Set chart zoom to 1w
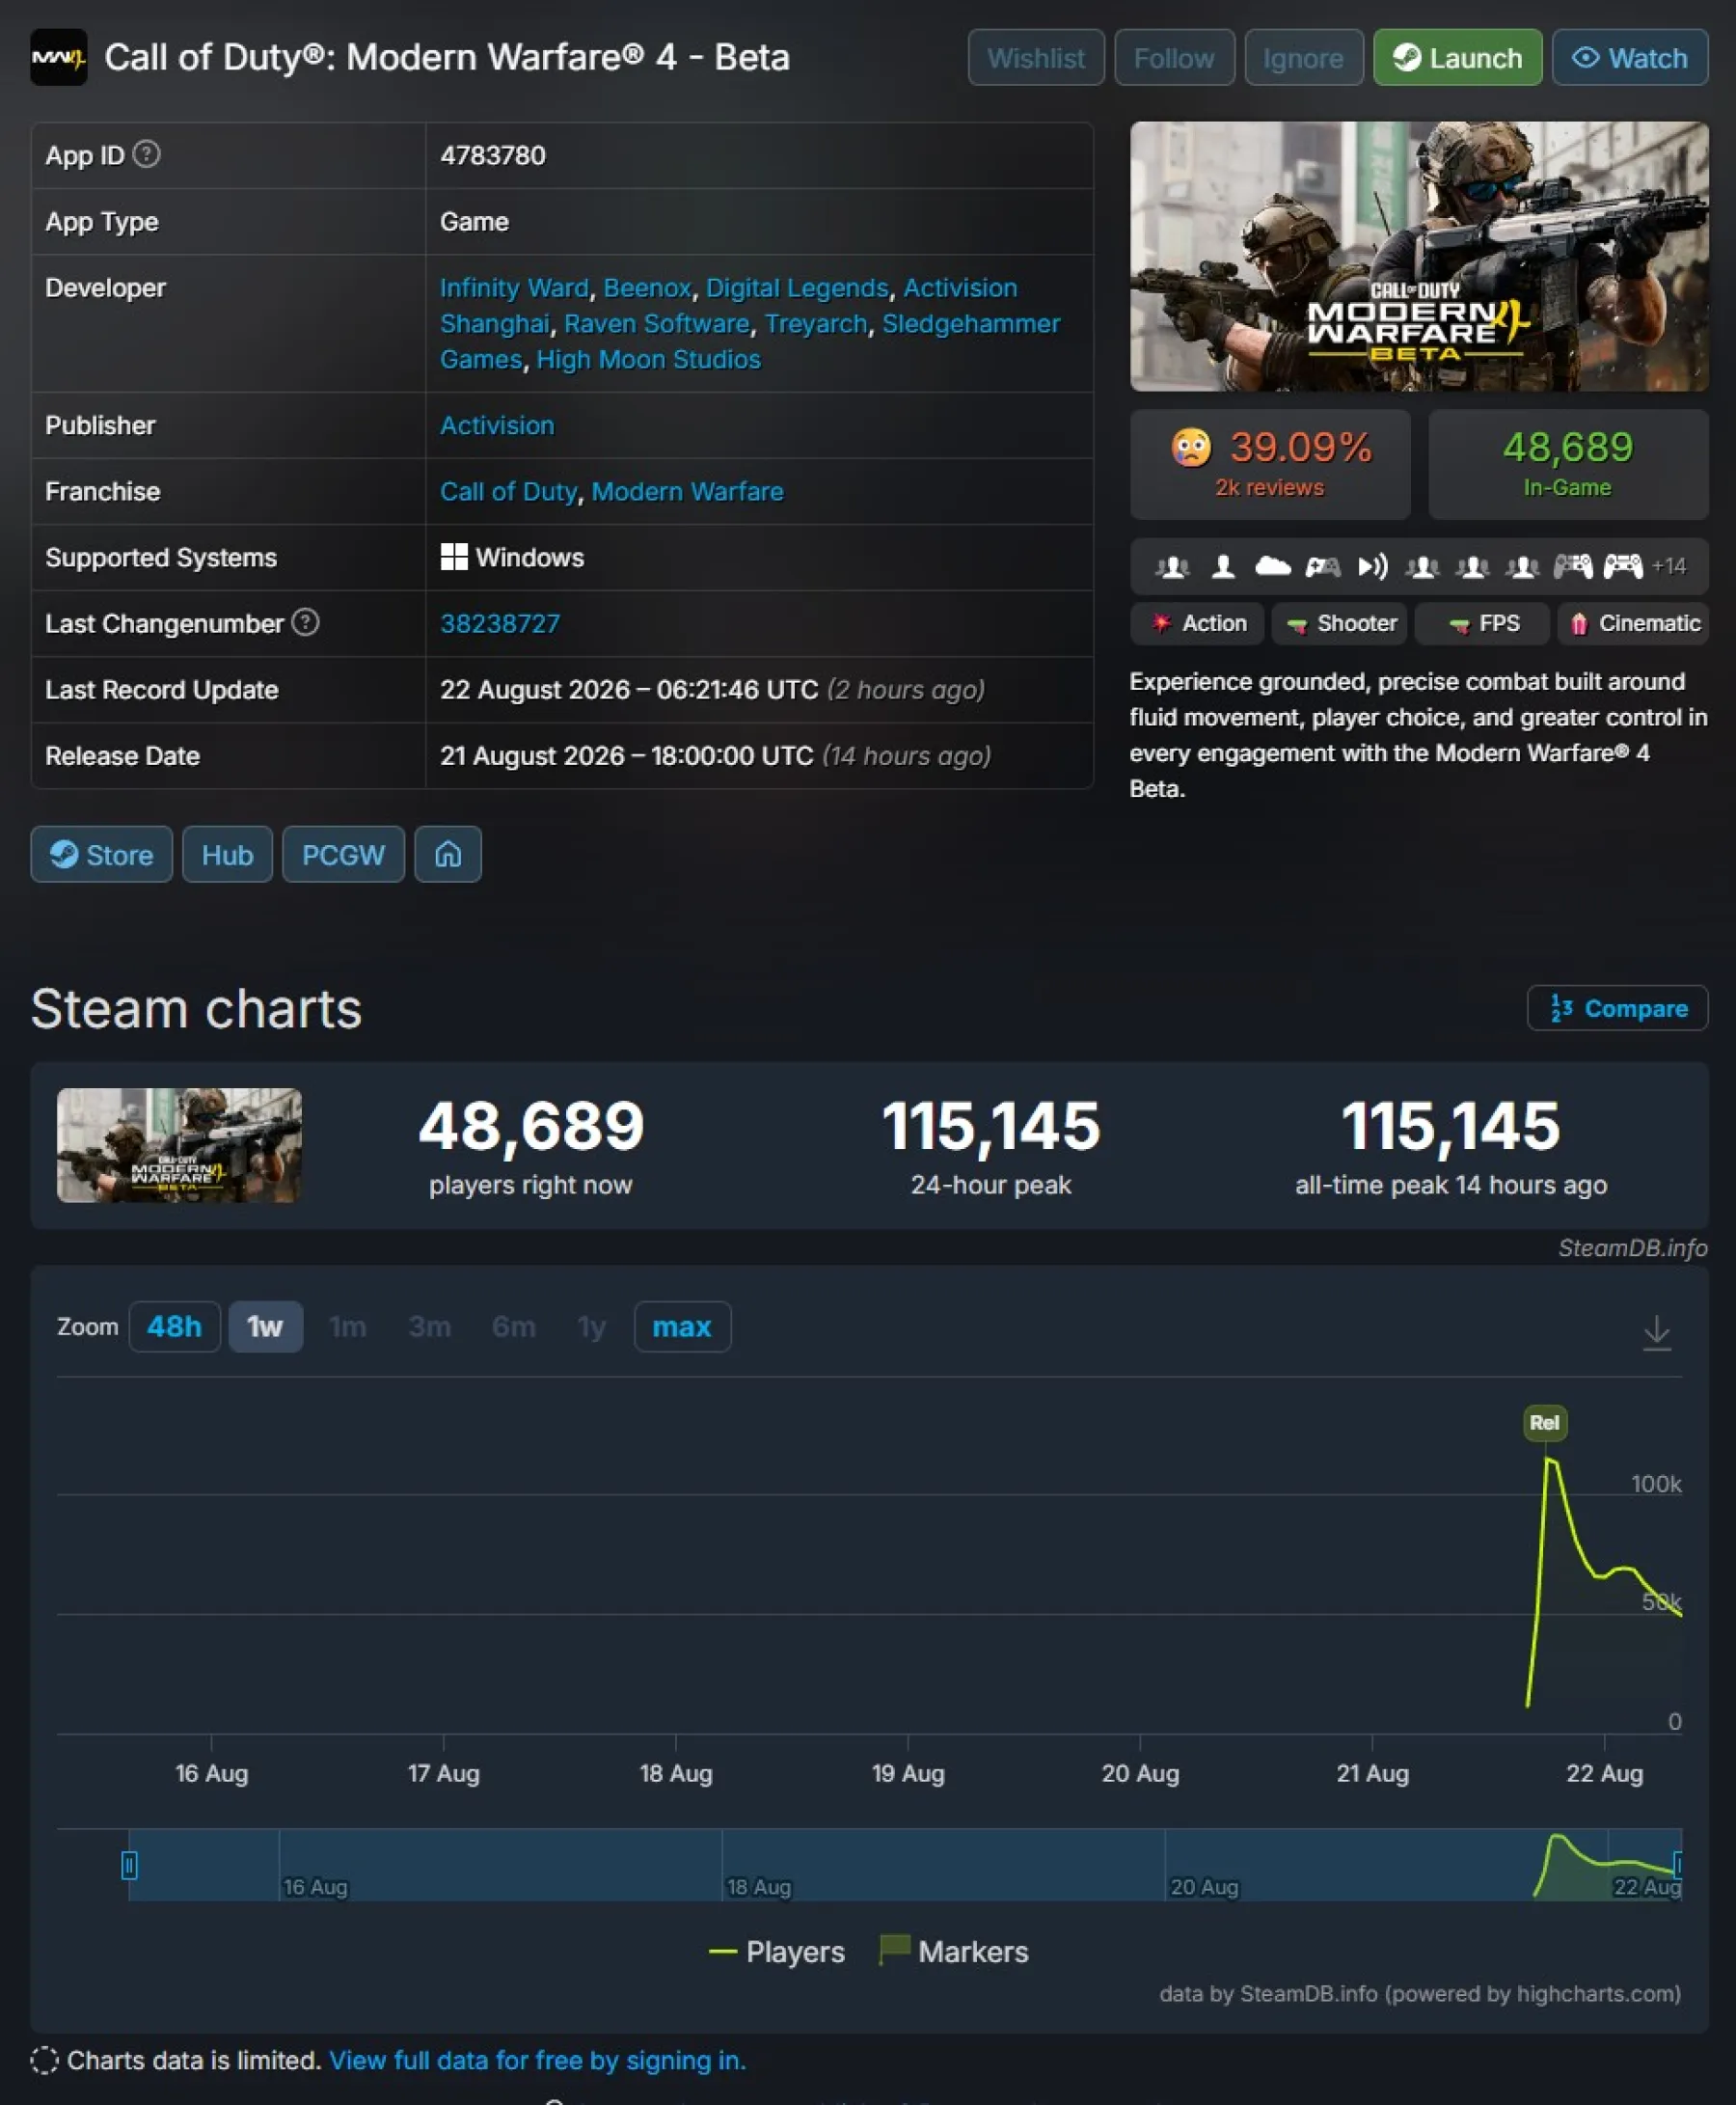 click(265, 1326)
